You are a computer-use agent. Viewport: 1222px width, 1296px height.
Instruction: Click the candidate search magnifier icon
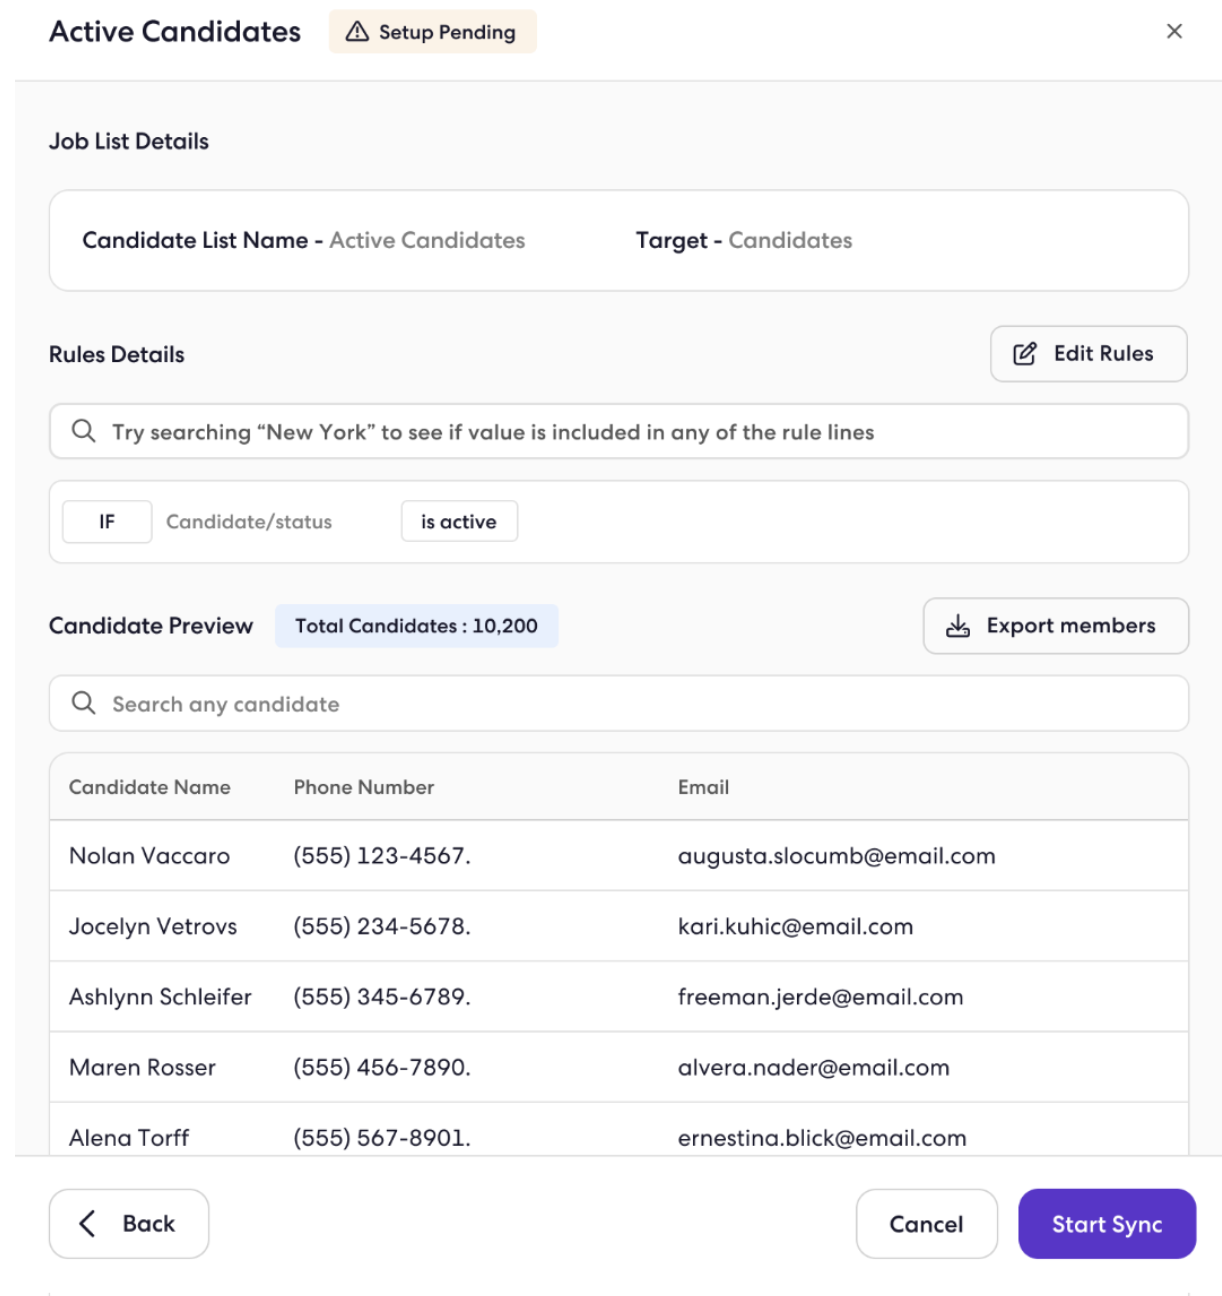click(84, 703)
